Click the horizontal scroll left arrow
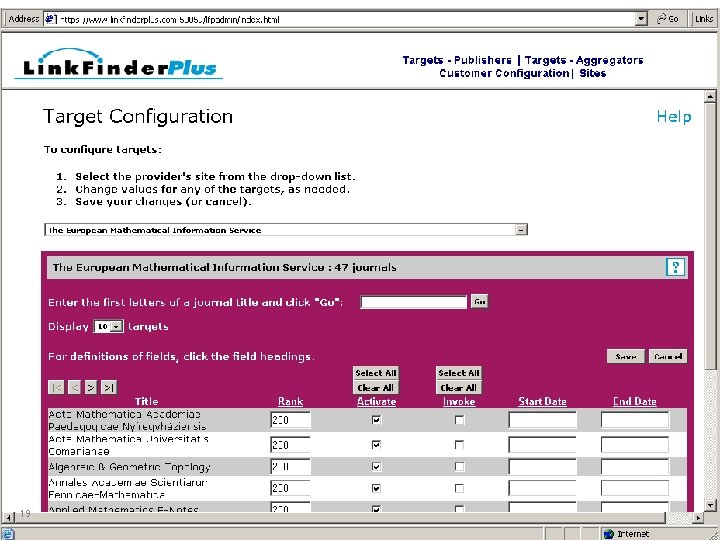720x540 pixels. click(8, 518)
